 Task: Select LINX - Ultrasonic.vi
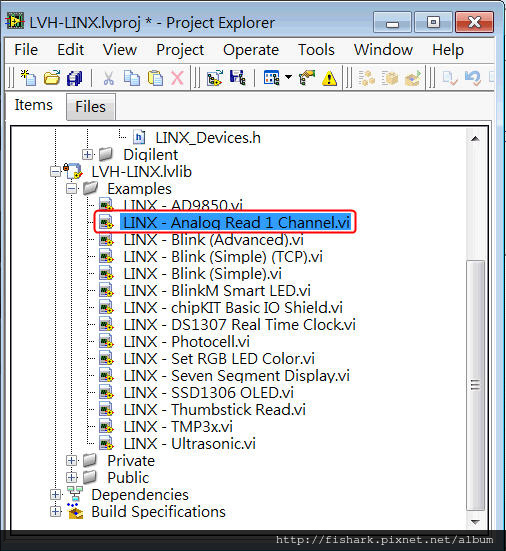point(190,443)
